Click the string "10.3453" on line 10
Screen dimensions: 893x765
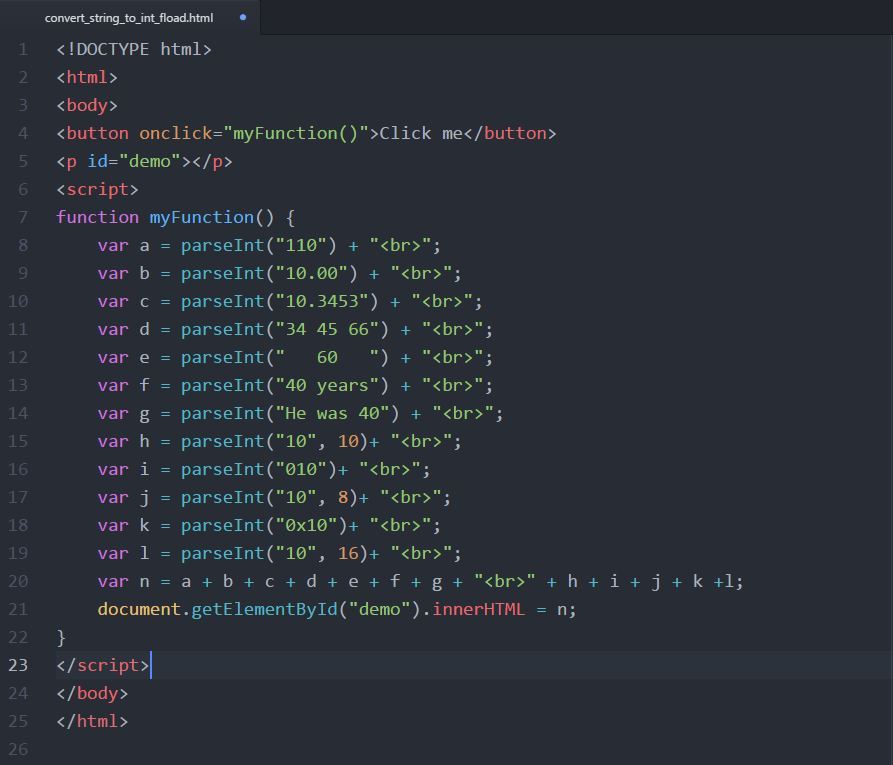tap(322, 301)
